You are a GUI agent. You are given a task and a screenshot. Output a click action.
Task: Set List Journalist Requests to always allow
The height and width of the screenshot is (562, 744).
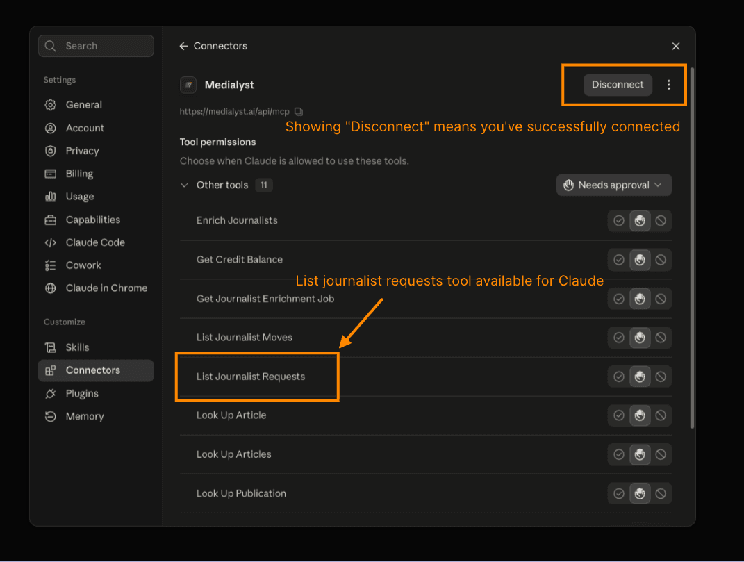pos(619,377)
